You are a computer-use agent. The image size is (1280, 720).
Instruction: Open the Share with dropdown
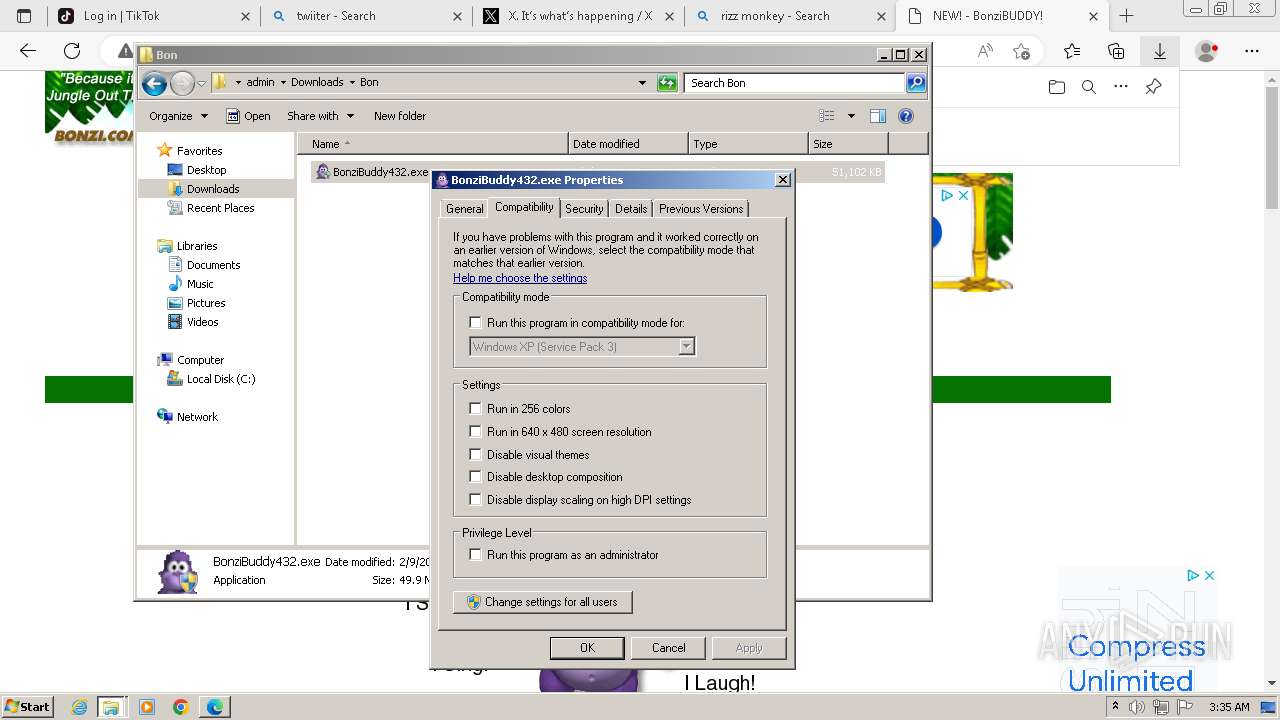point(320,116)
